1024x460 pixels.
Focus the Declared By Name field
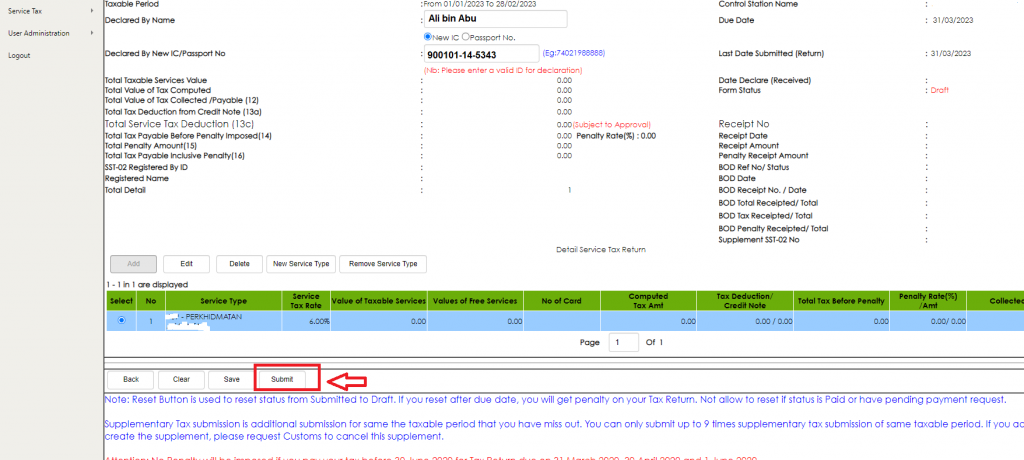point(494,18)
